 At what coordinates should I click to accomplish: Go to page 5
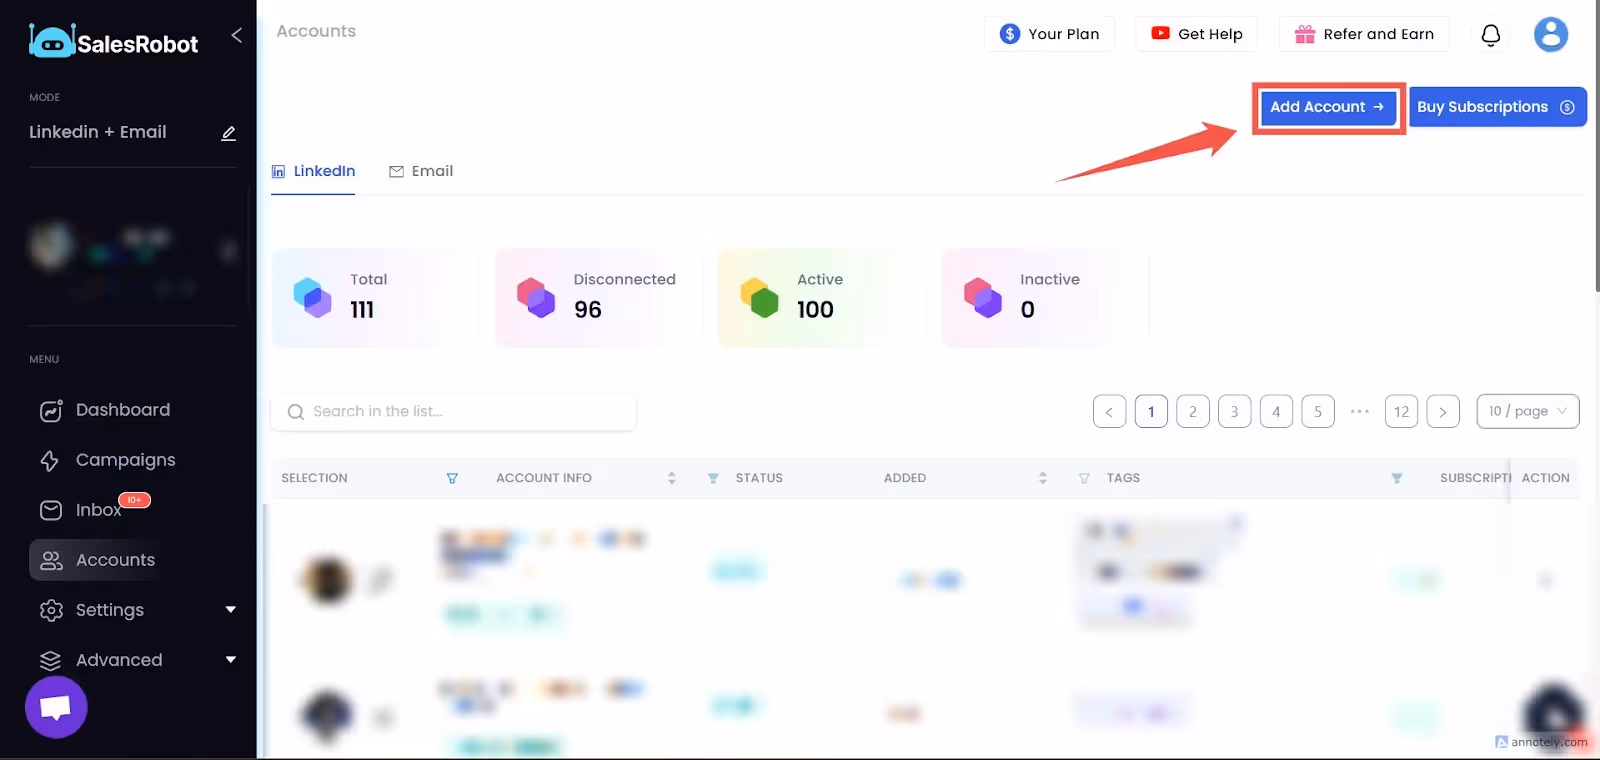pos(1318,412)
